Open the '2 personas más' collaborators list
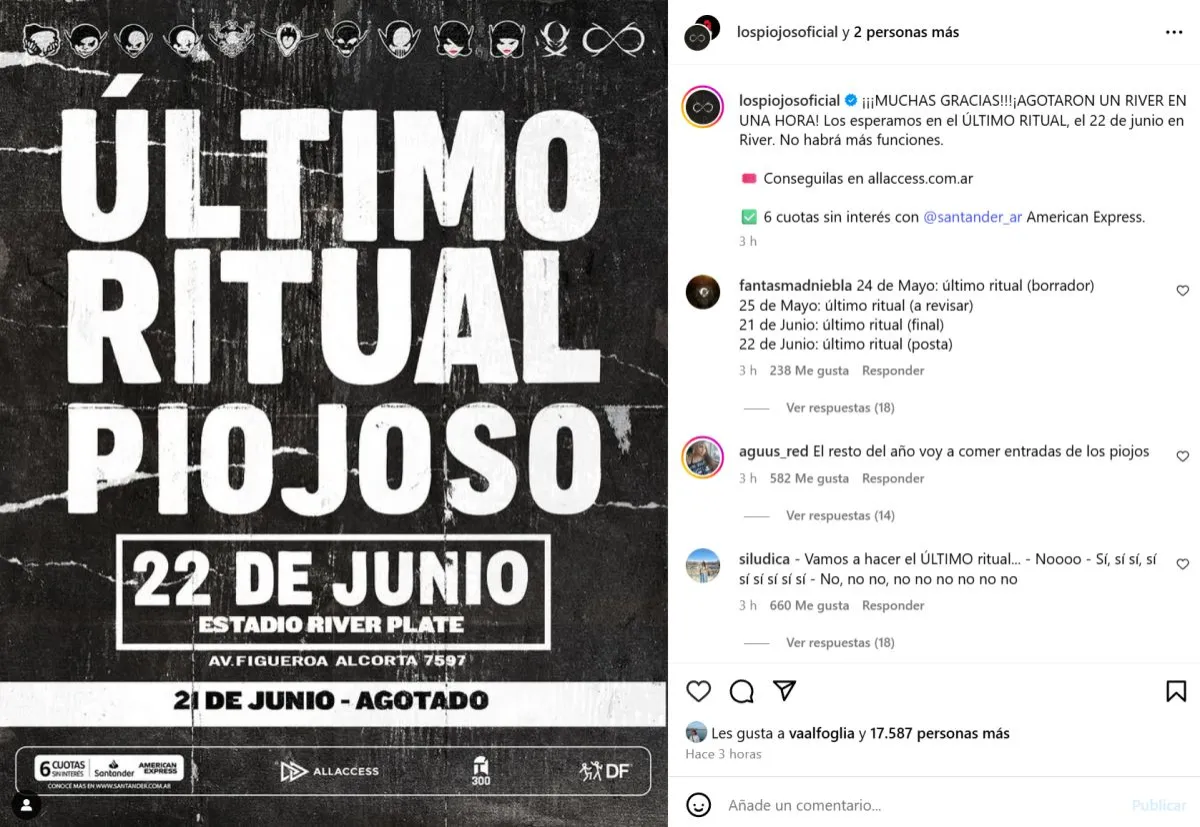 click(x=906, y=32)
